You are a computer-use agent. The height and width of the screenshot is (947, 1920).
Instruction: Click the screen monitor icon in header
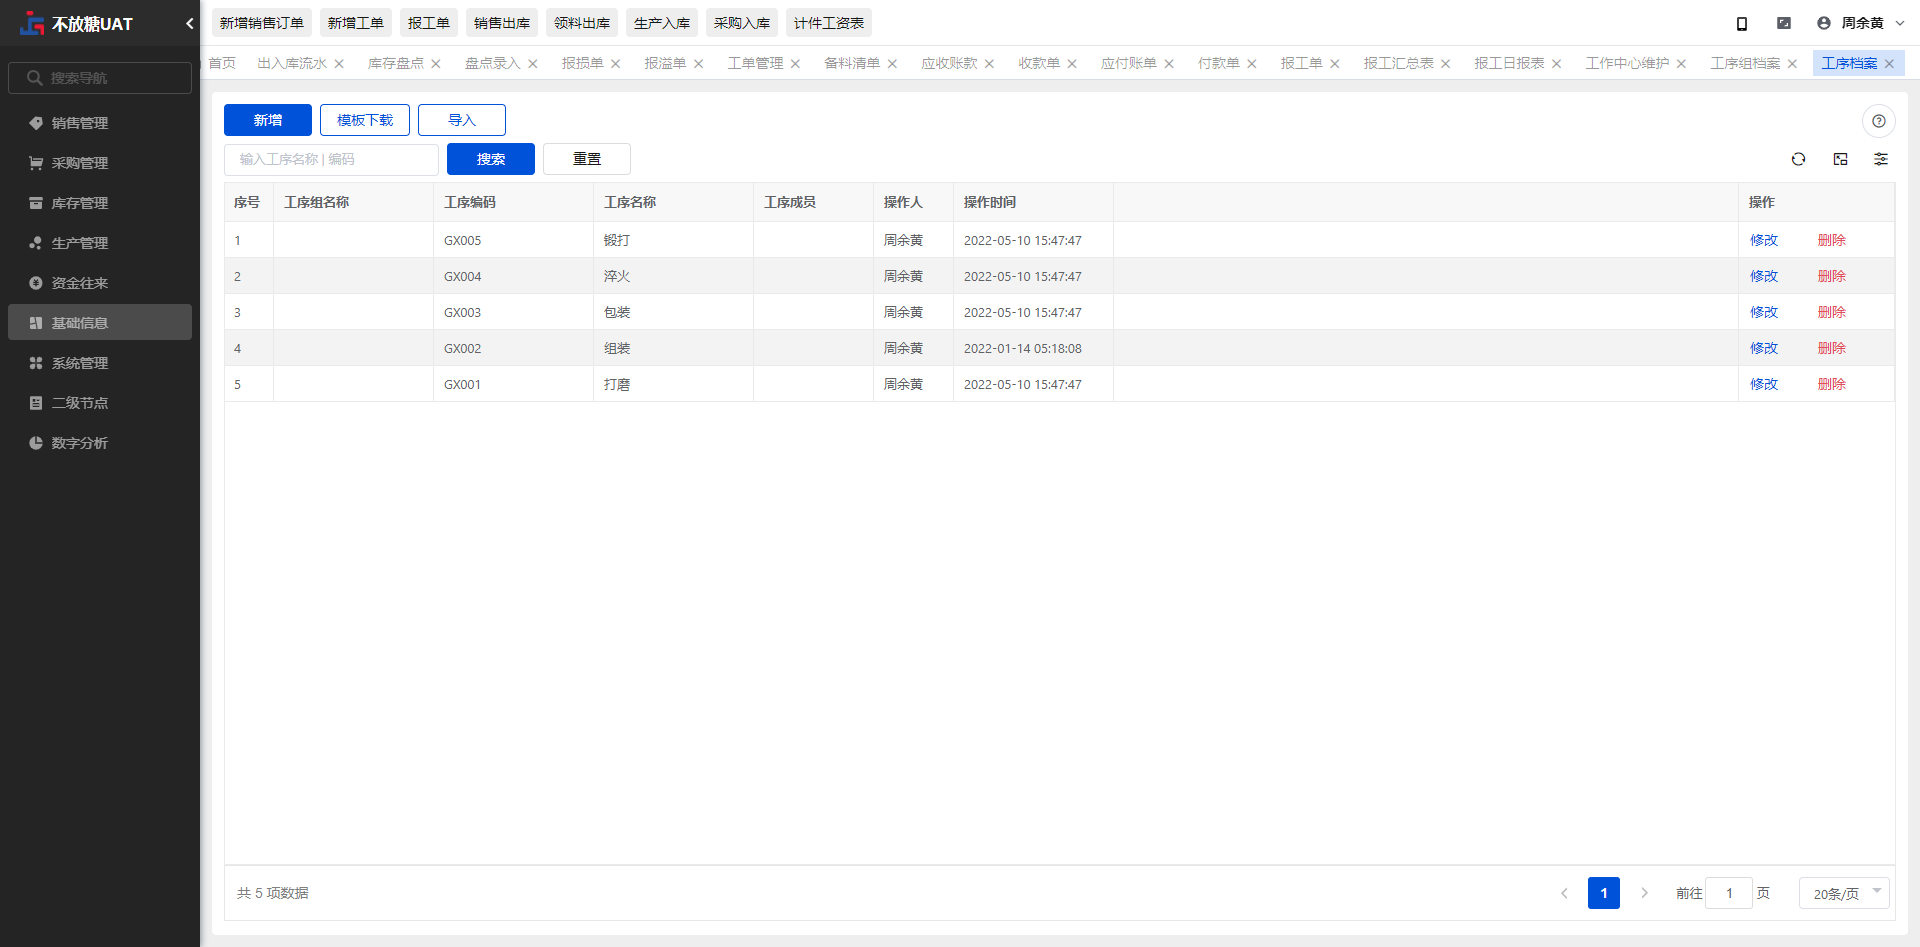click(1783, 23)
